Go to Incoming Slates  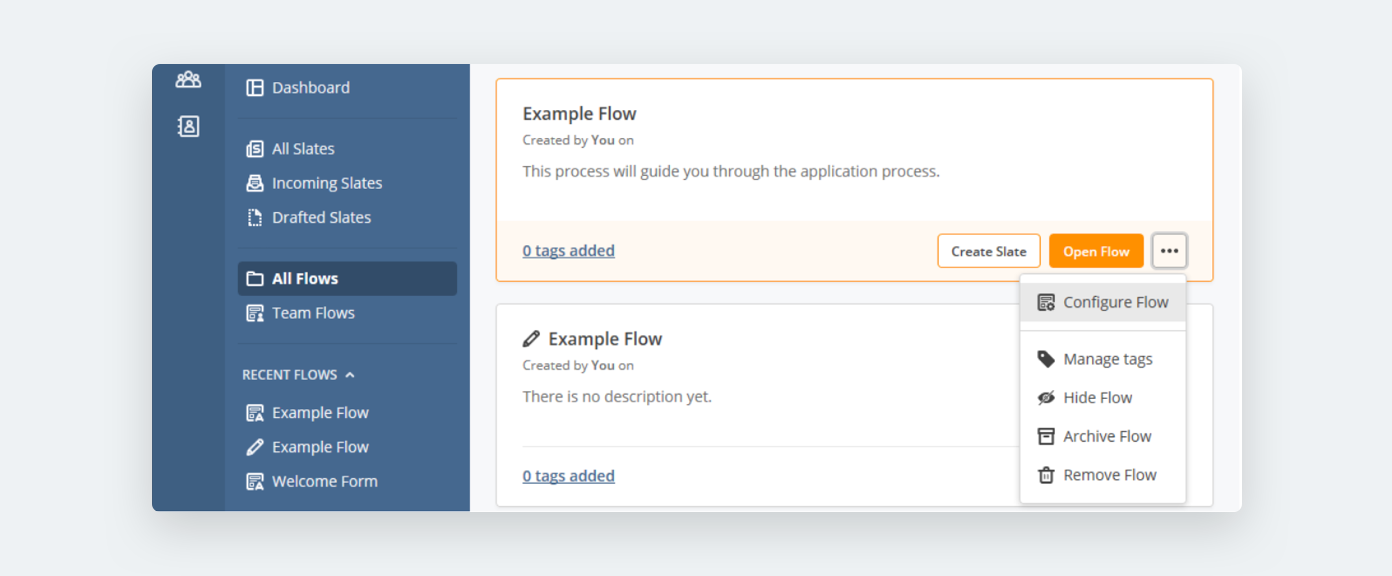[326, 183]
